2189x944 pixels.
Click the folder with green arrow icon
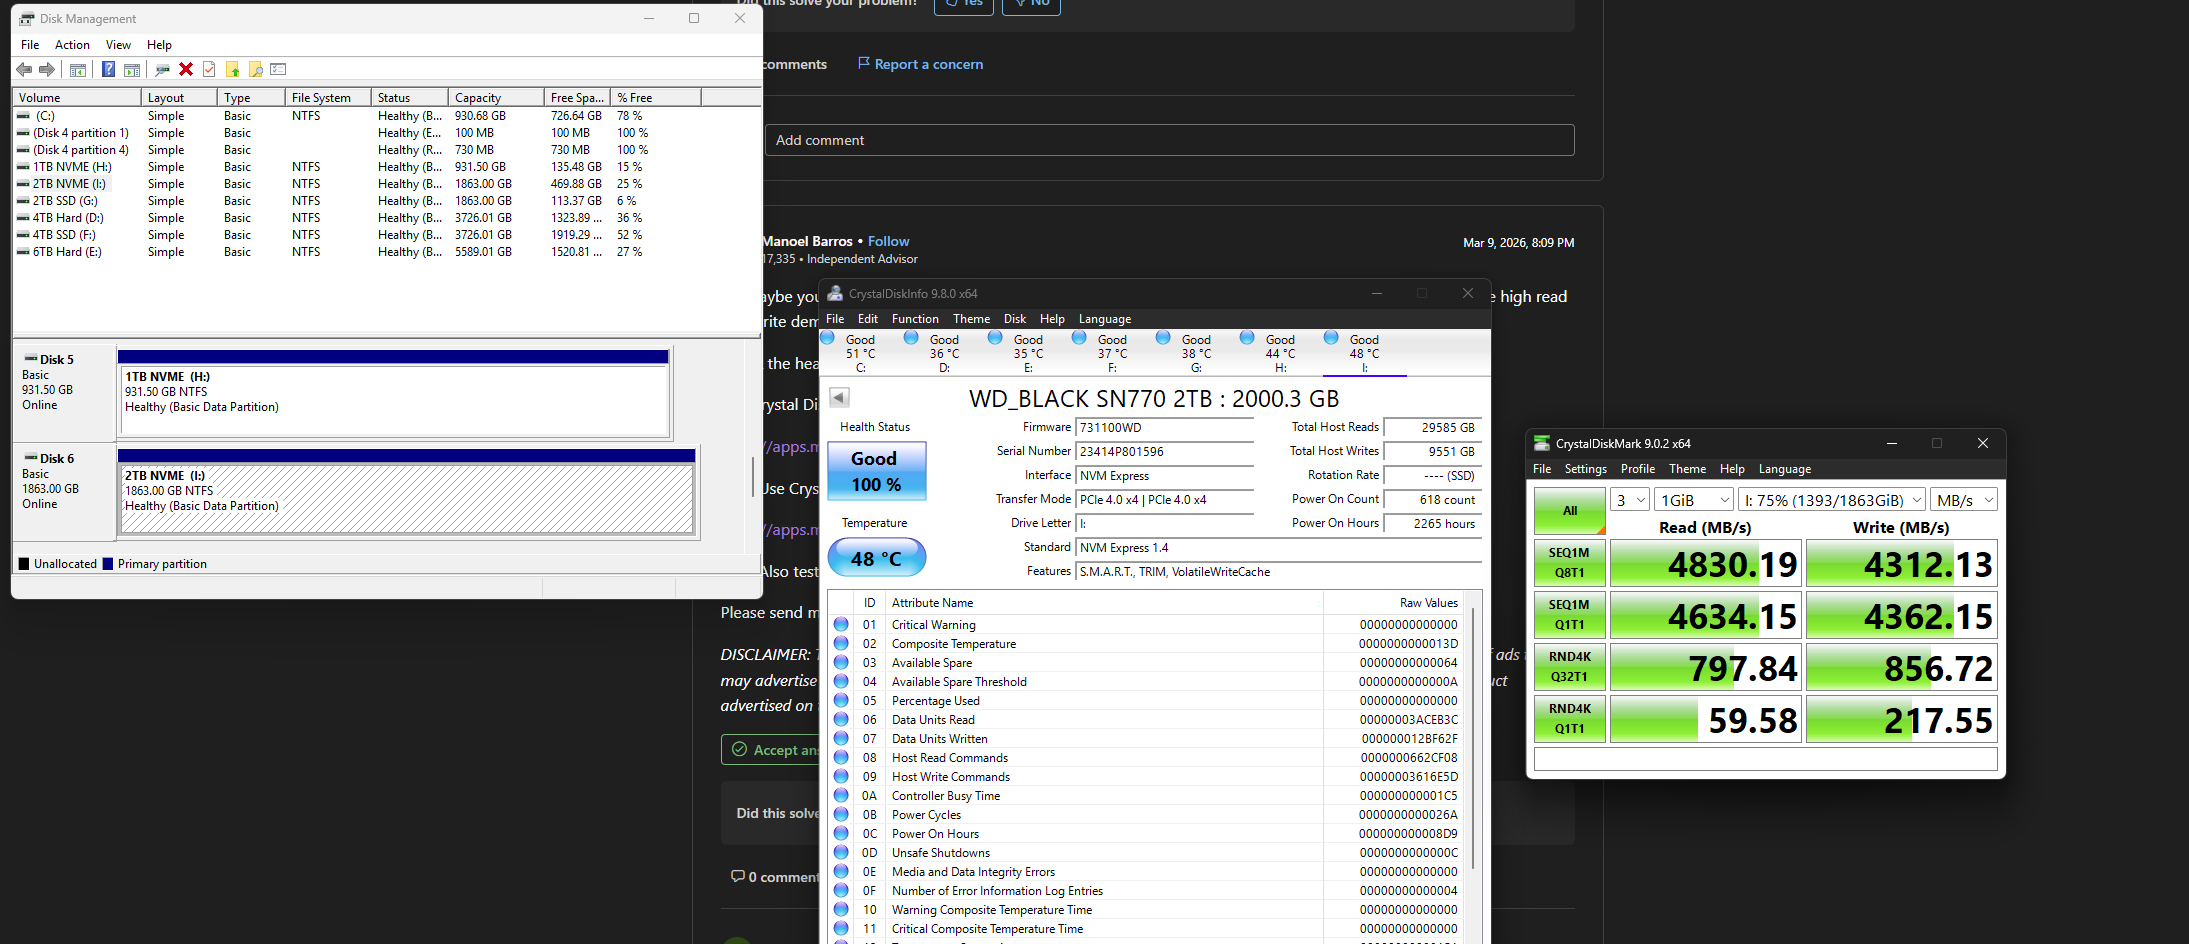(x=232, y=69)
